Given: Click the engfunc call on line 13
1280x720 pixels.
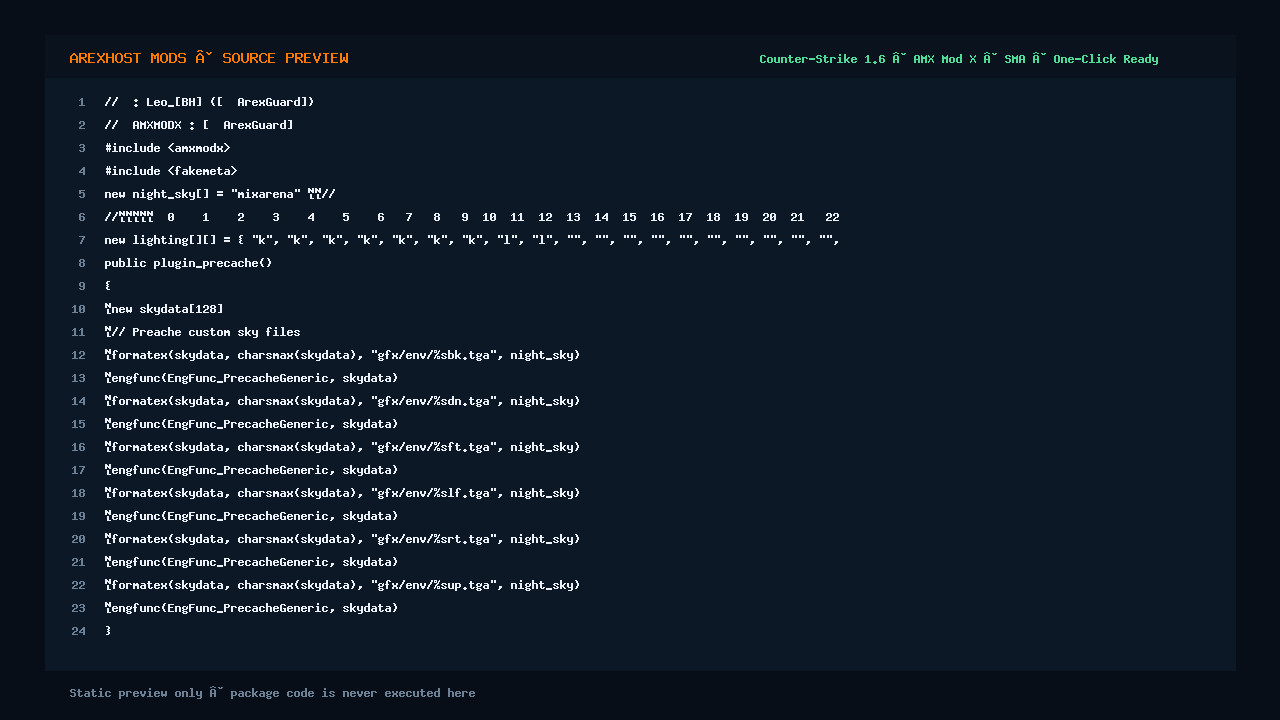Looking at the screenshot, I should [x=251, y=378].
